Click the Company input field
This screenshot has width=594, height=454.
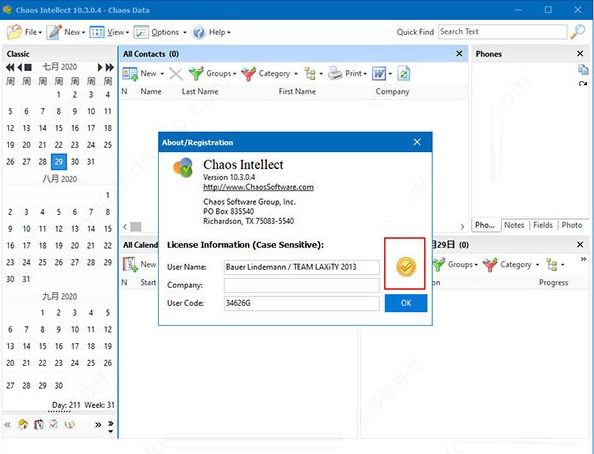tap(302, 285)
